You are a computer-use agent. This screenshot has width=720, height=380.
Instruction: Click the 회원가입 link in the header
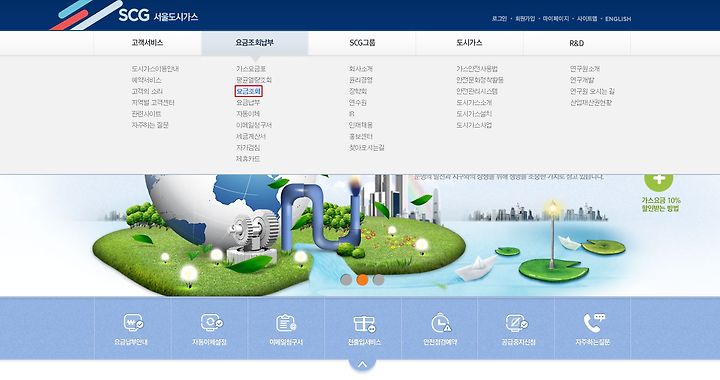pos(525,19)
